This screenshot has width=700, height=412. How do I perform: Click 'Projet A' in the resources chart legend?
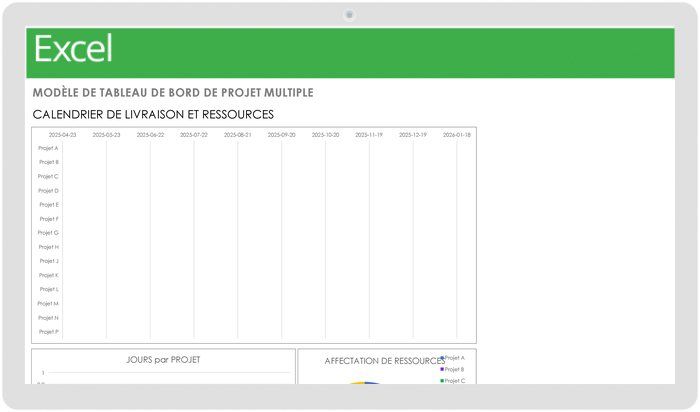pyautogui.click(x=455, y=358)
